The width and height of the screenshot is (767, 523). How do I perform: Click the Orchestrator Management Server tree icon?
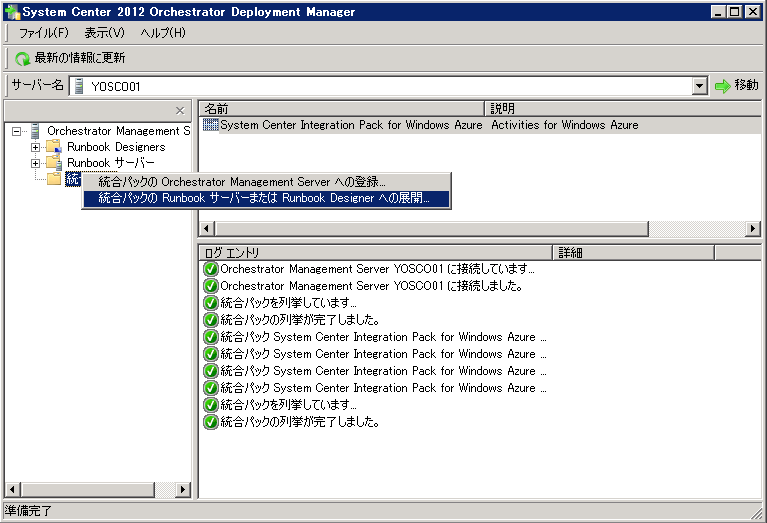point(35,131)
